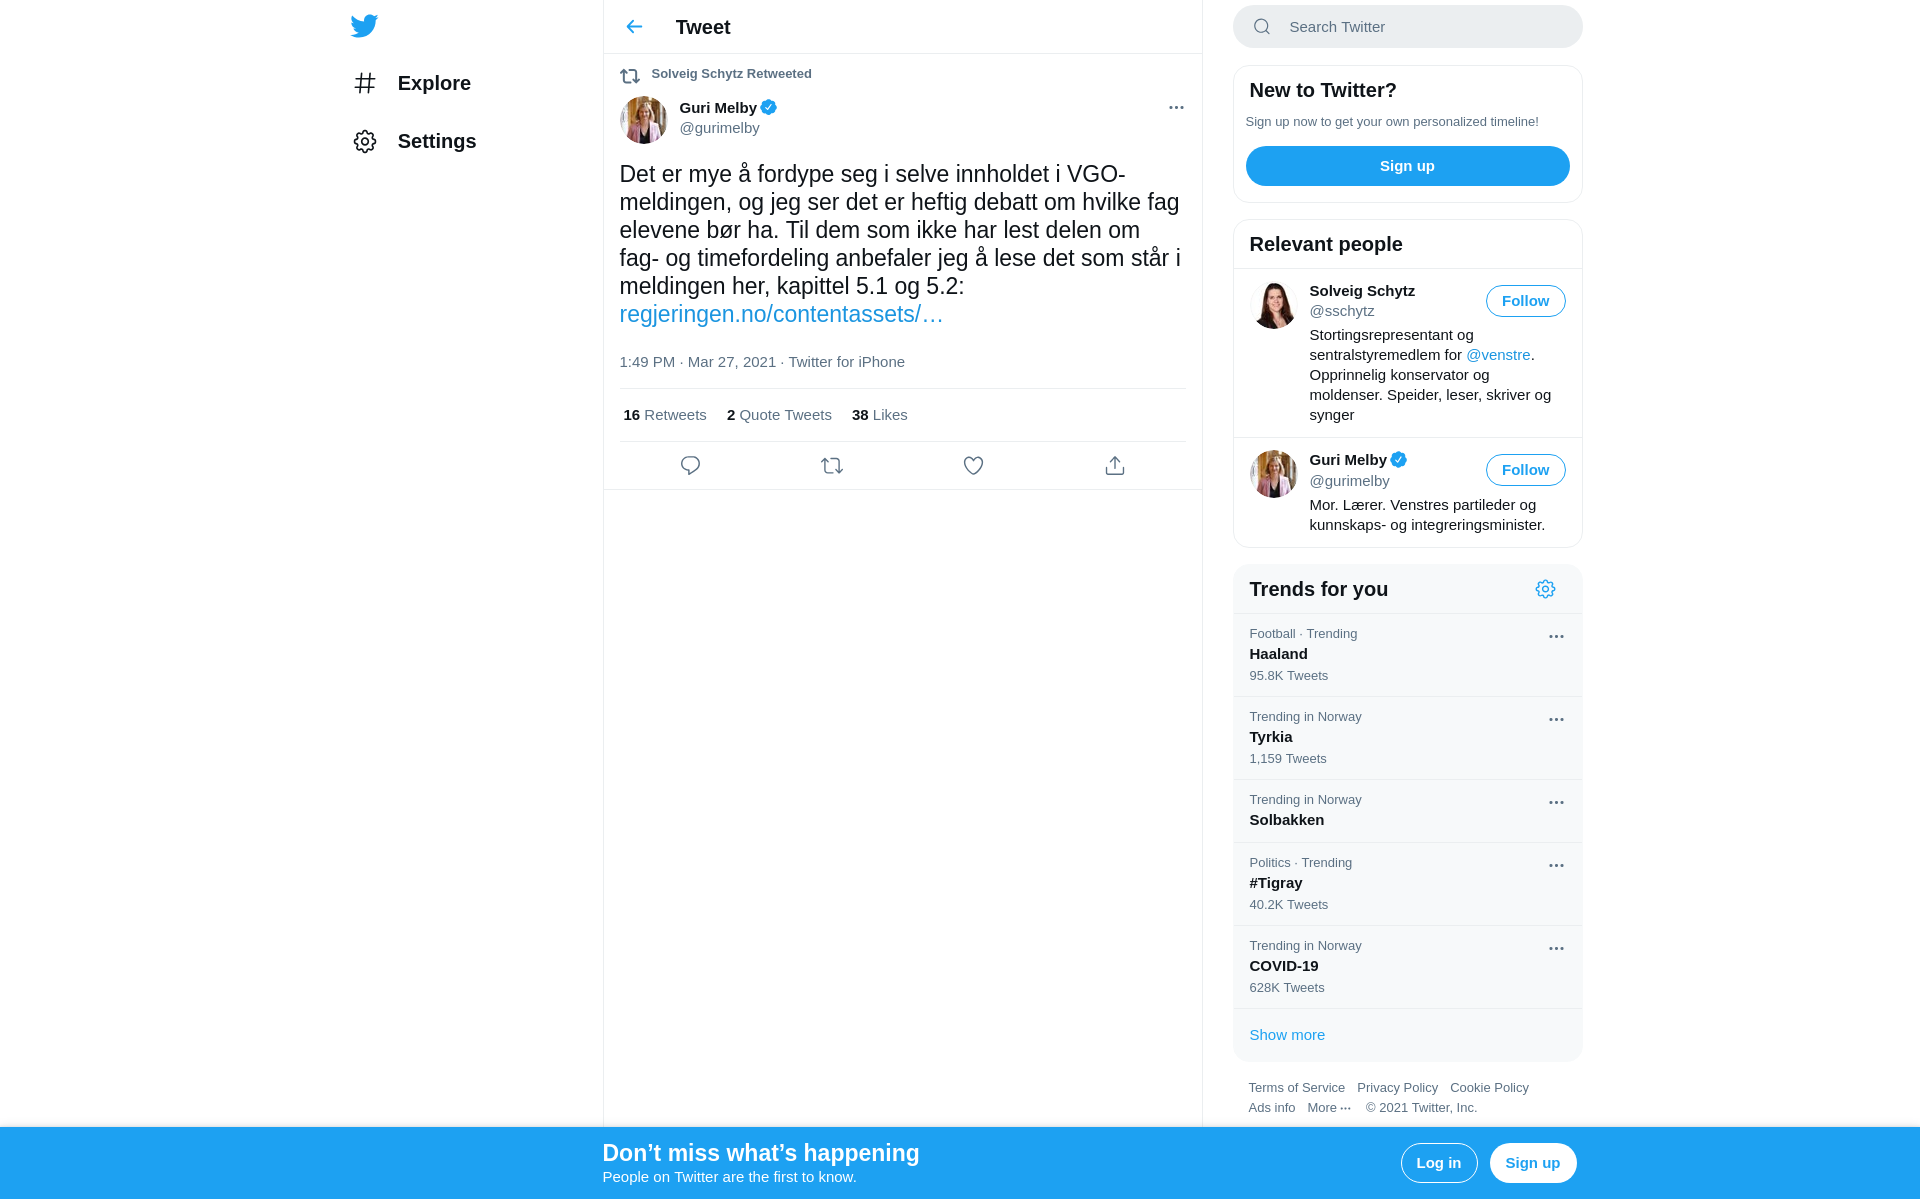Reply to the tweet via speech-bubble icon
The width and height of the screenshot is (1920, 1199).
pos(690,466)
